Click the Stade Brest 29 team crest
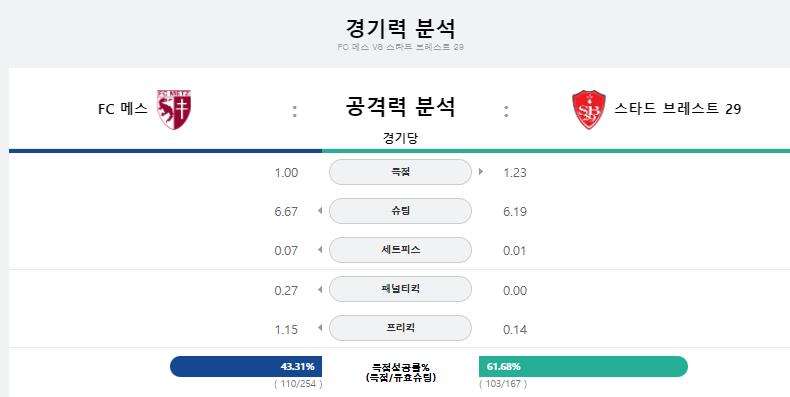 (x=588, y=110)
